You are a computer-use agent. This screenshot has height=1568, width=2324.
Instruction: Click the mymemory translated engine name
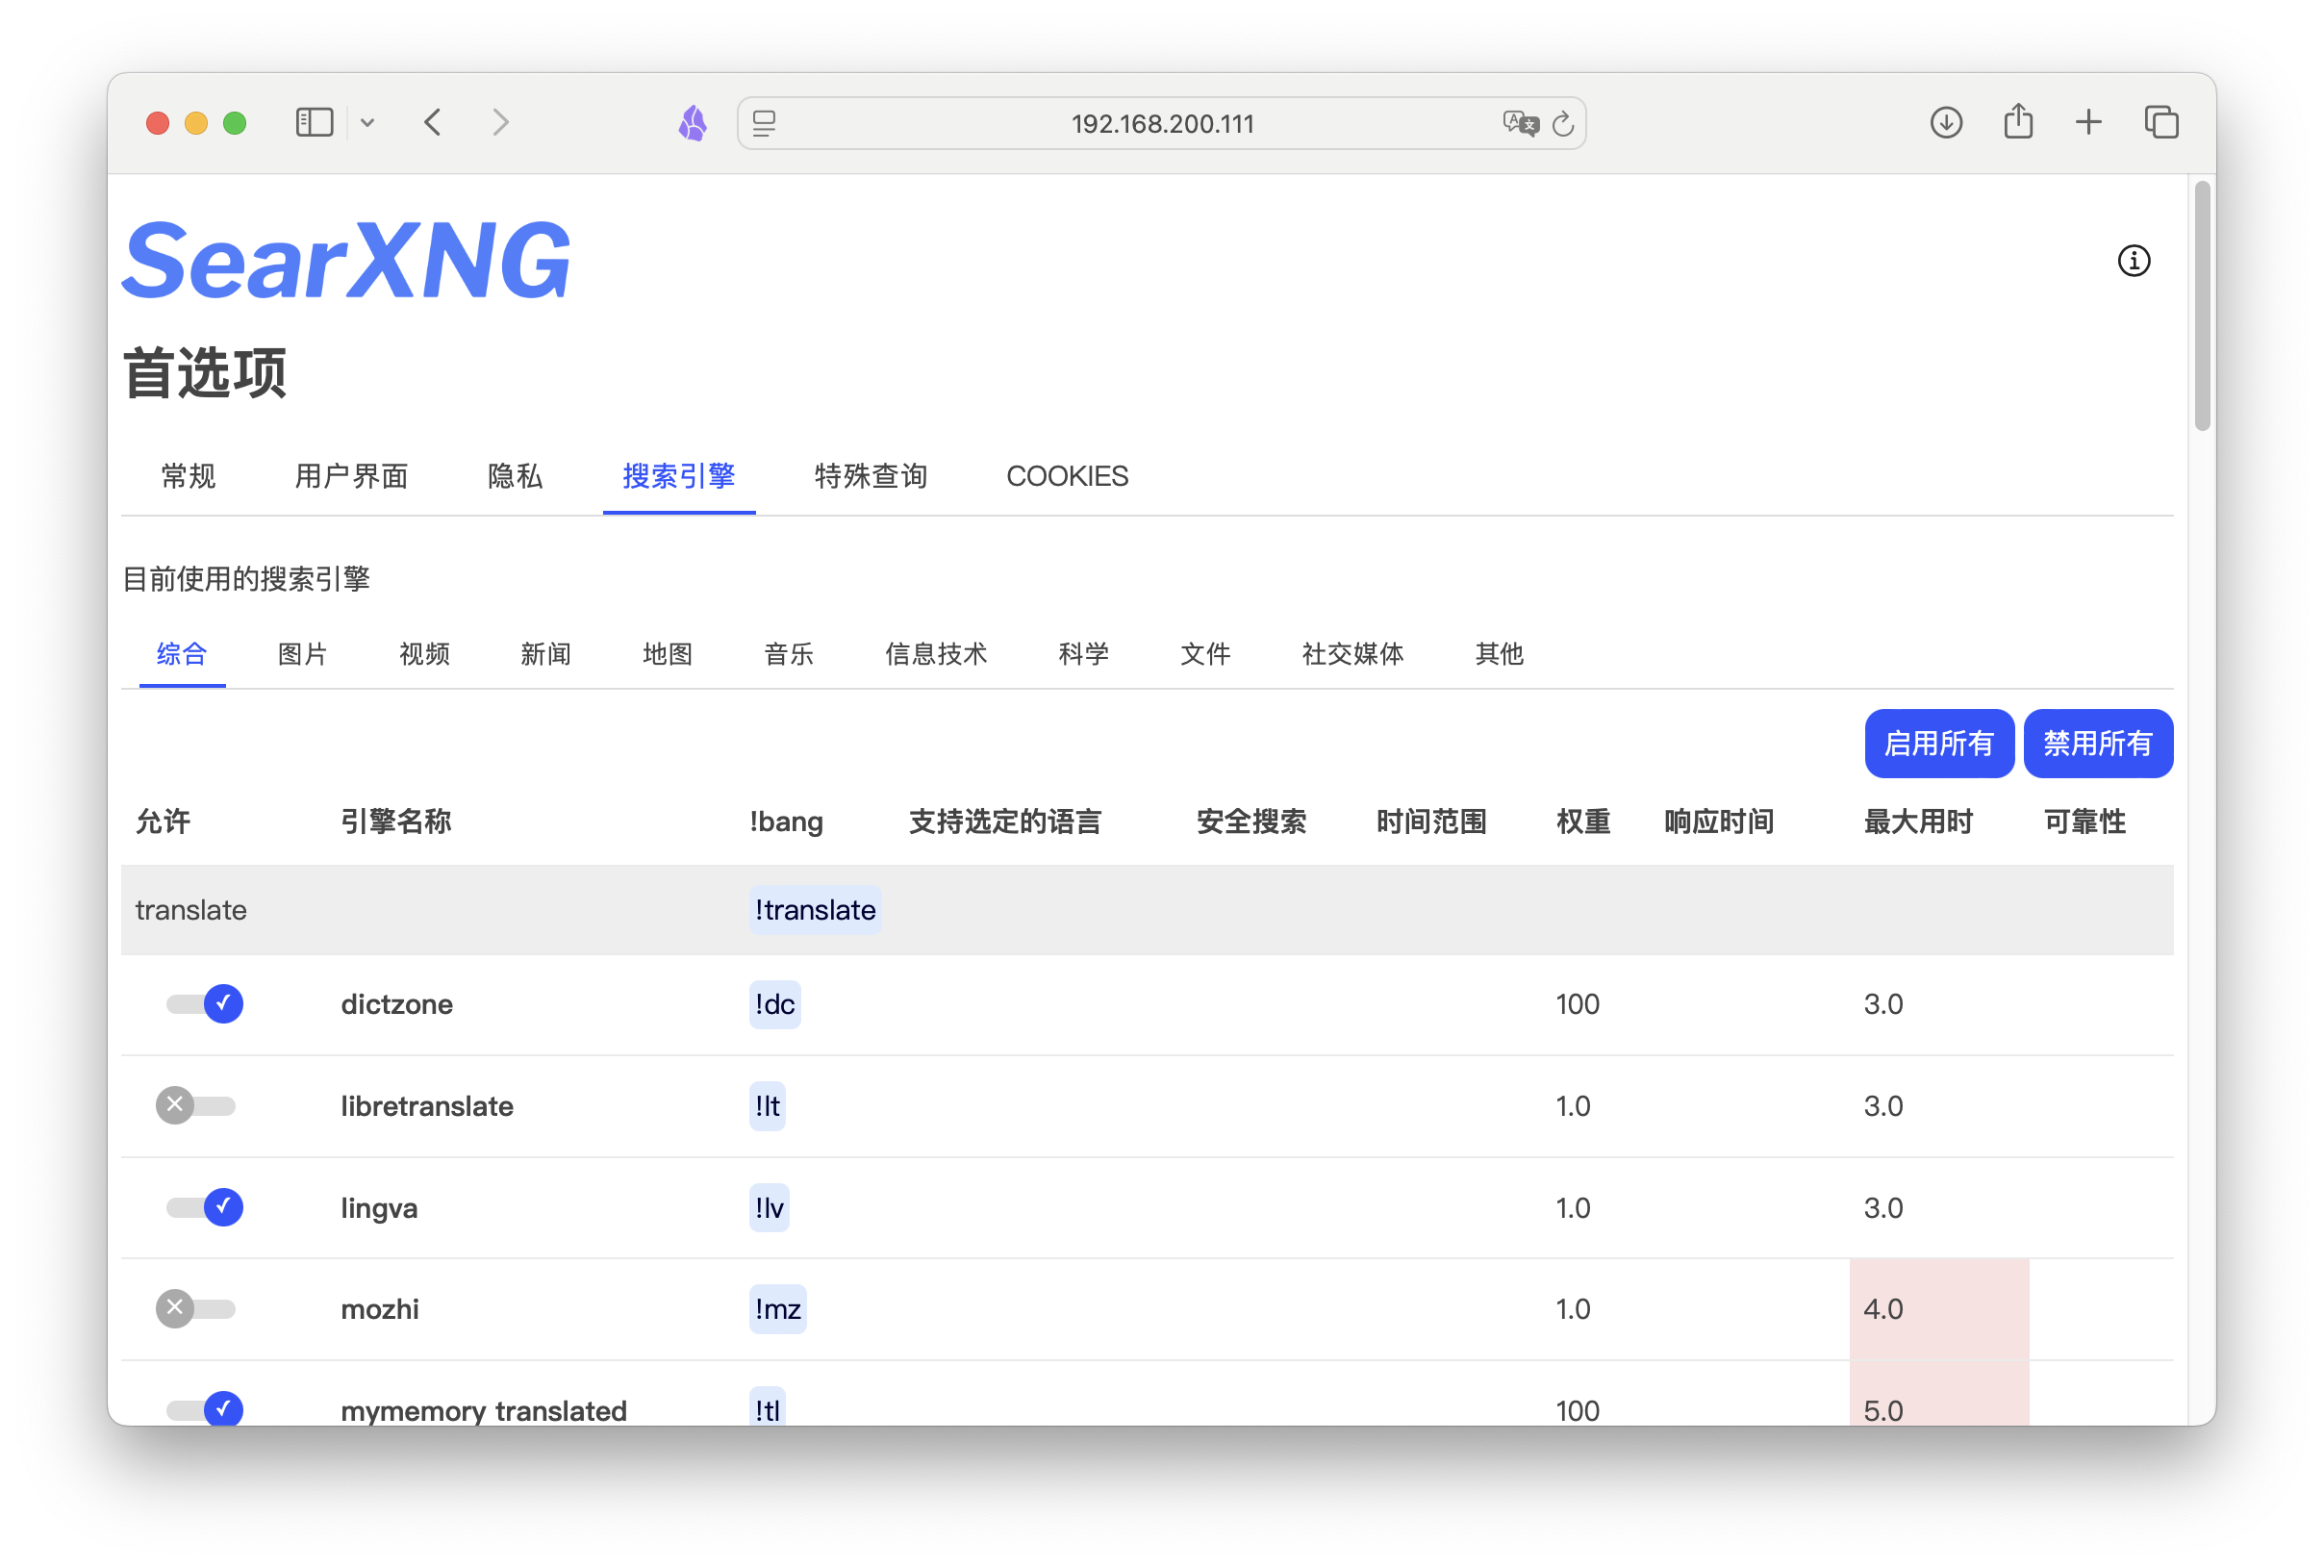point(484,1410)
